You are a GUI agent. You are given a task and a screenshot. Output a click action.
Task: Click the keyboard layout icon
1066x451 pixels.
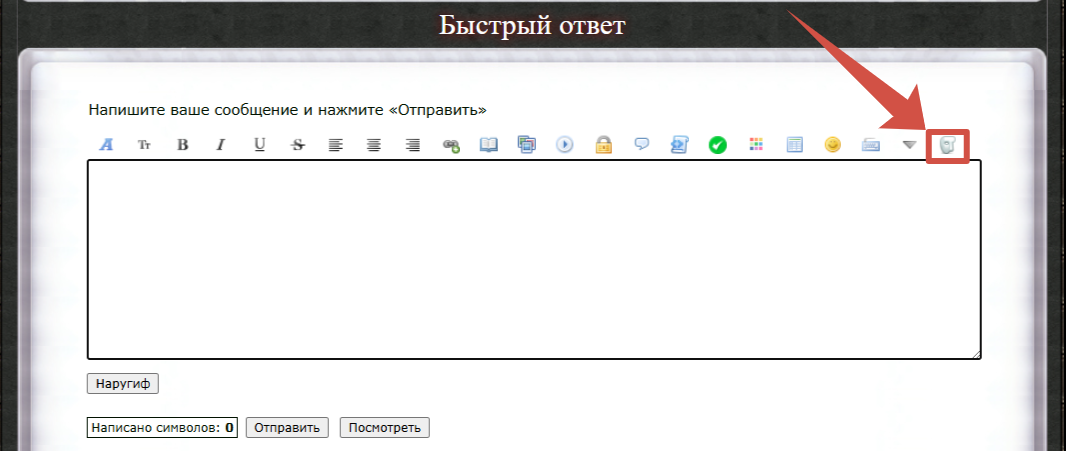pos(871,145)
